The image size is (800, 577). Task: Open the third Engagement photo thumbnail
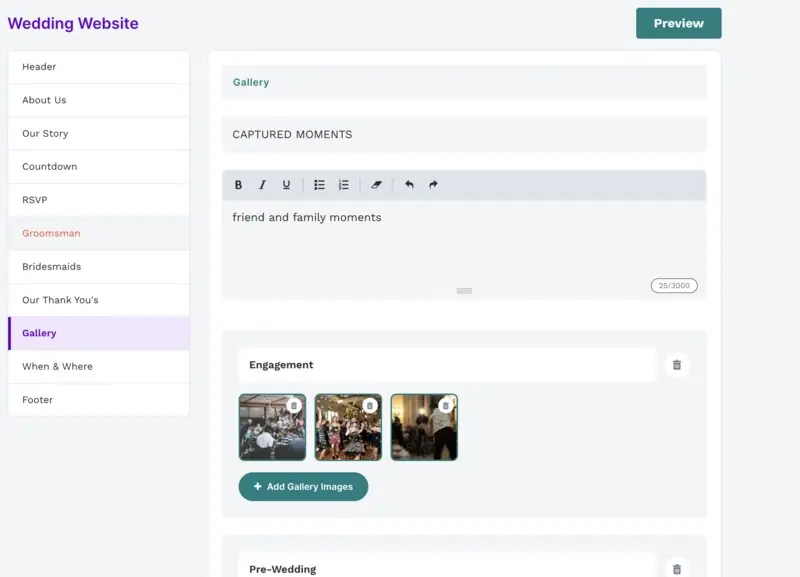(x=424, y=427)
